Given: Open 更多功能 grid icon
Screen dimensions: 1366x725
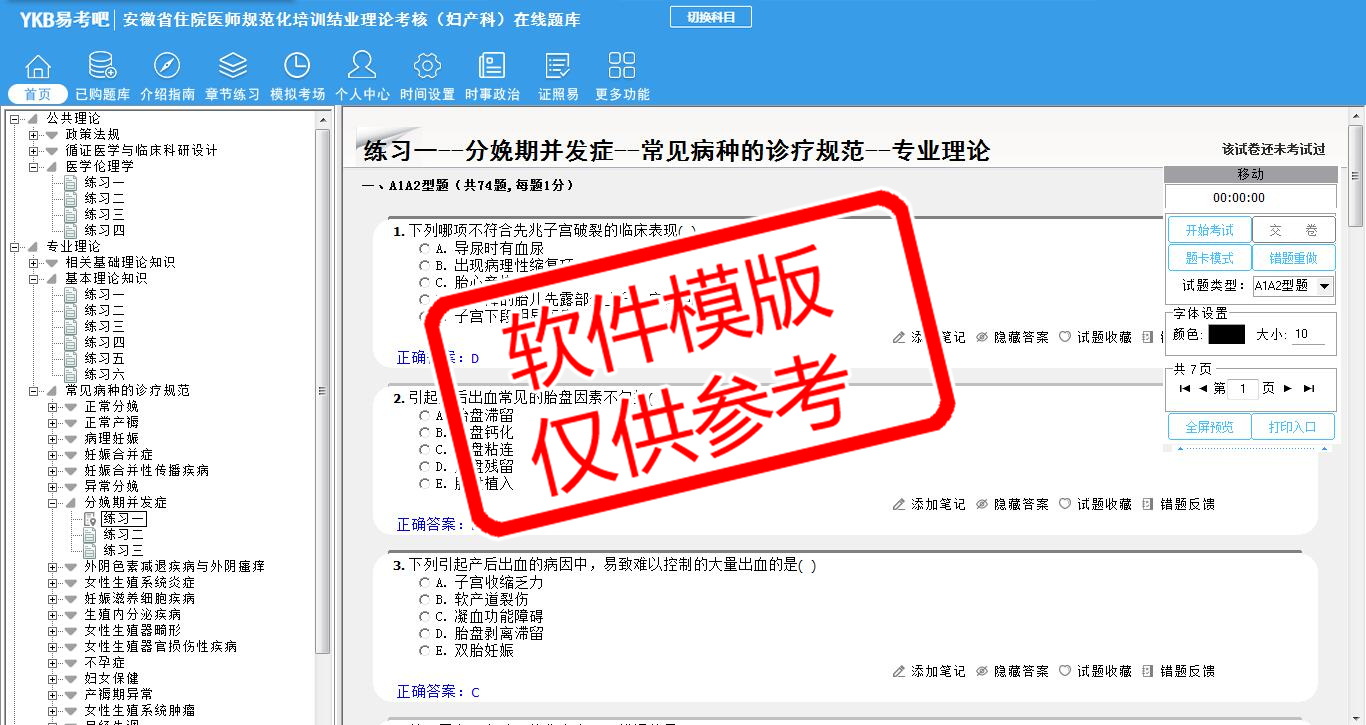Looking at the screenshot, I should 622,67.
